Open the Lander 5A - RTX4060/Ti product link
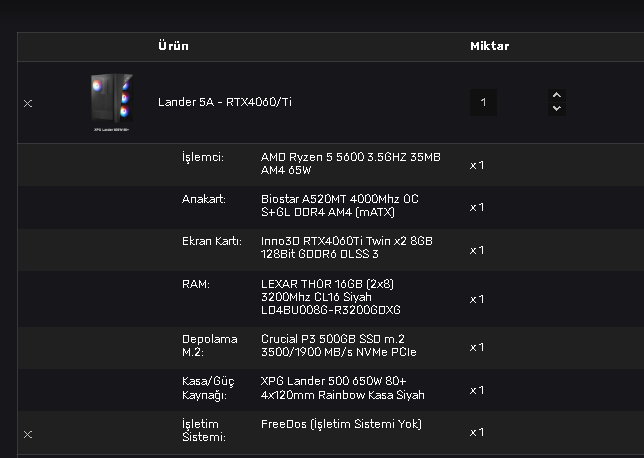This screenshot has height=458, width=644. 225,102
